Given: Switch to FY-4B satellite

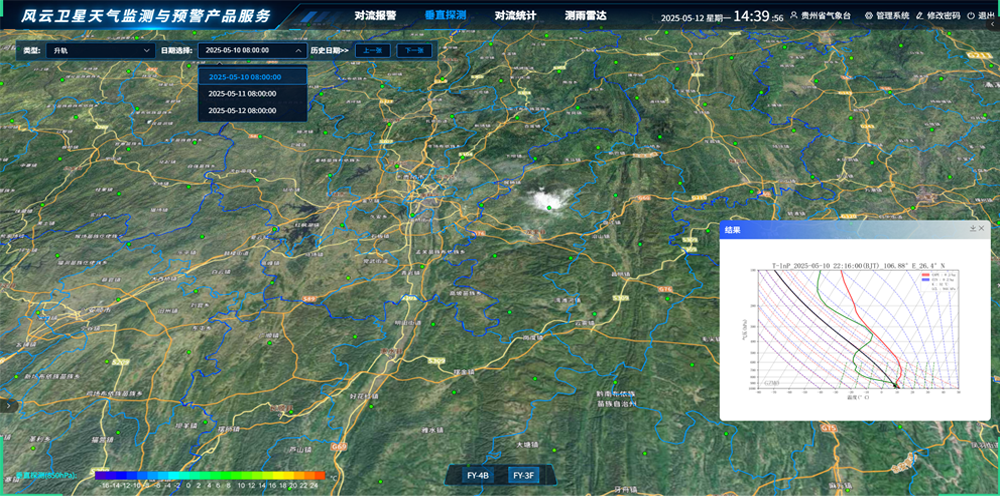Looking at the screenshot, I should click(477, 476).
